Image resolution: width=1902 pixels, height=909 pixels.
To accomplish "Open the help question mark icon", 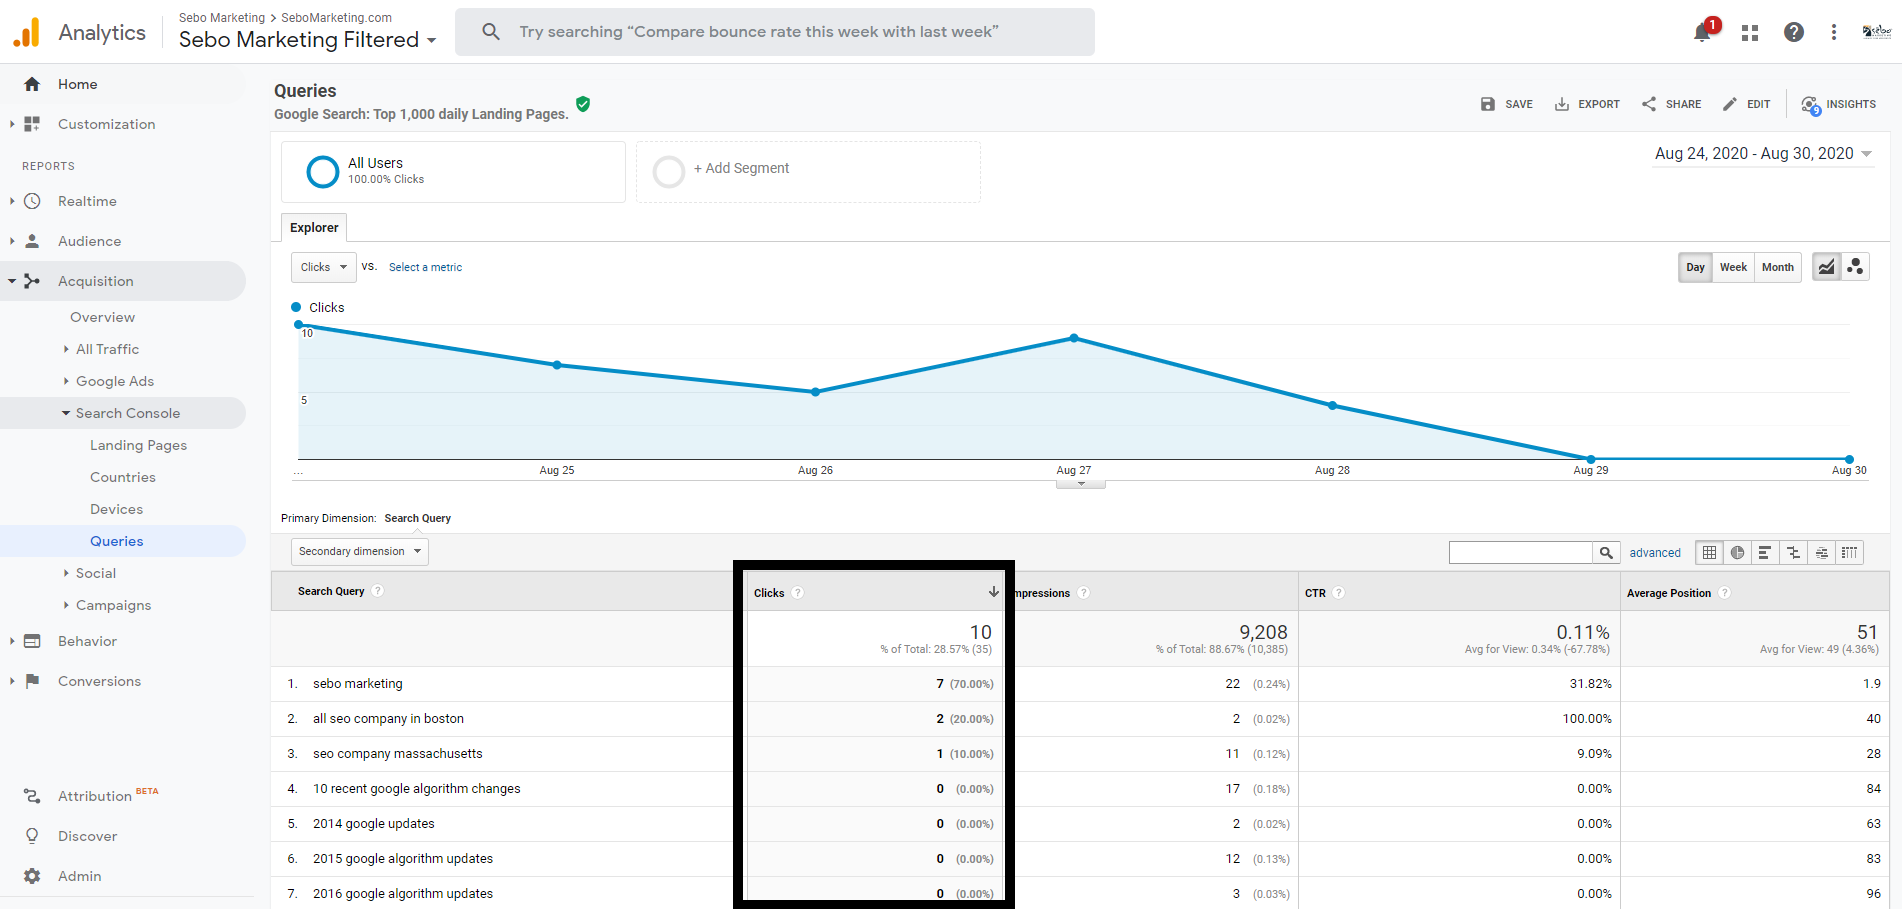I will pyautogui.click(x=1794, y=32).
